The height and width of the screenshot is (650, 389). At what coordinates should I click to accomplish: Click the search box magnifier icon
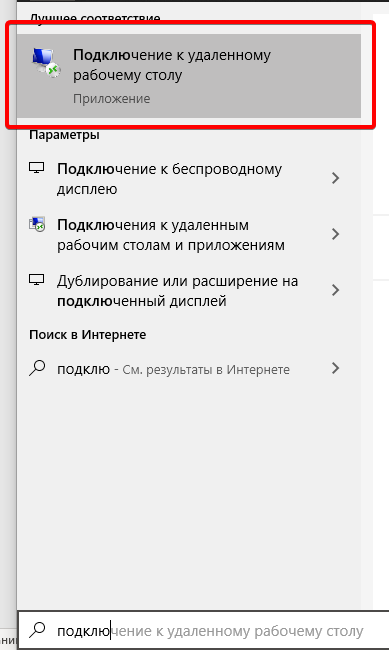[37, 630]
